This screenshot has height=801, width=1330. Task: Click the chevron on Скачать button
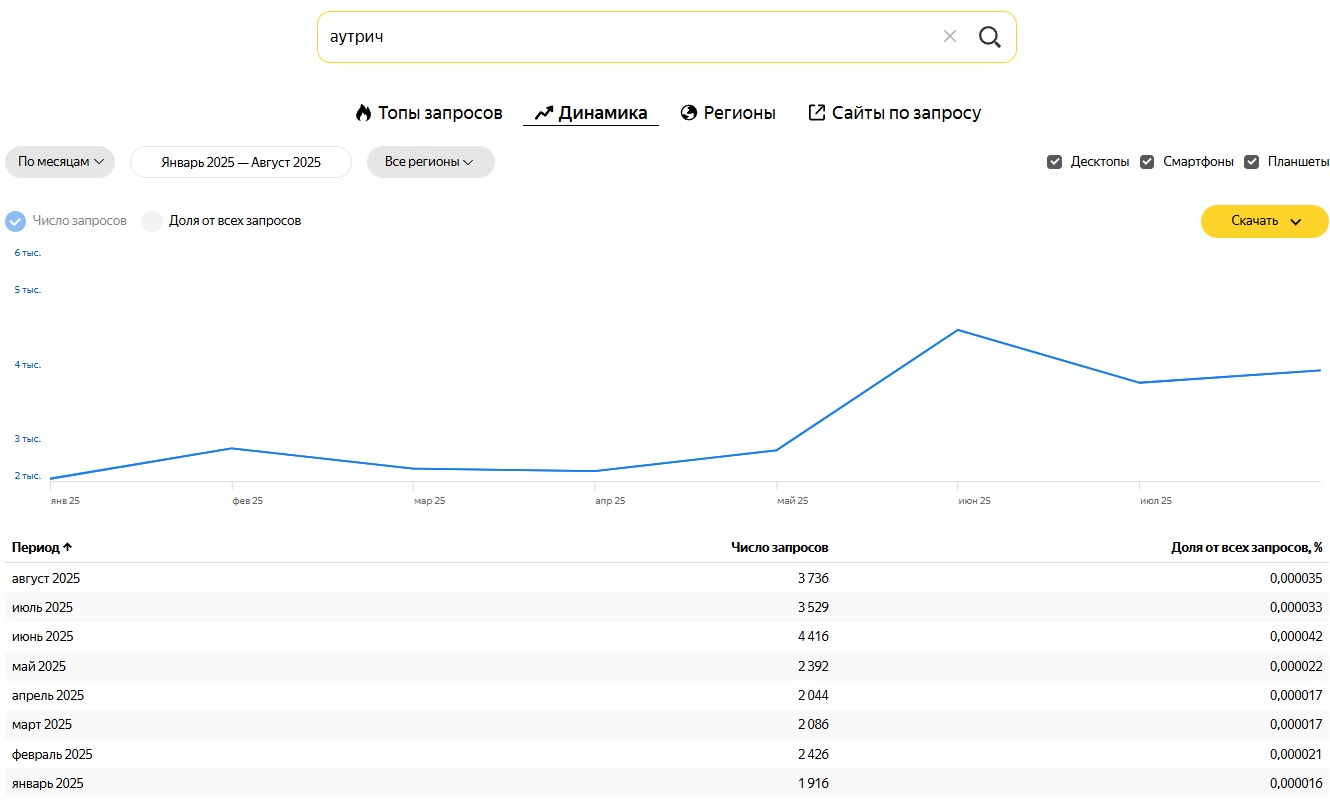click(x=1296, y=222)
